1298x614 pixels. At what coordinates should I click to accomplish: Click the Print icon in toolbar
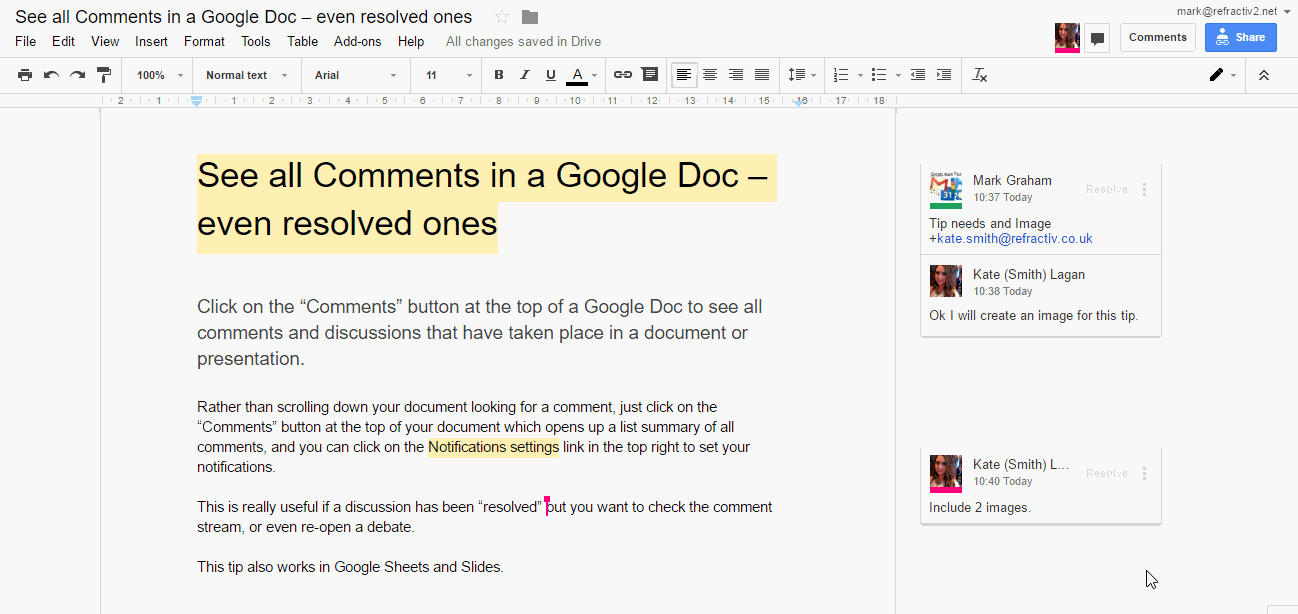click(x=25, y=75)
